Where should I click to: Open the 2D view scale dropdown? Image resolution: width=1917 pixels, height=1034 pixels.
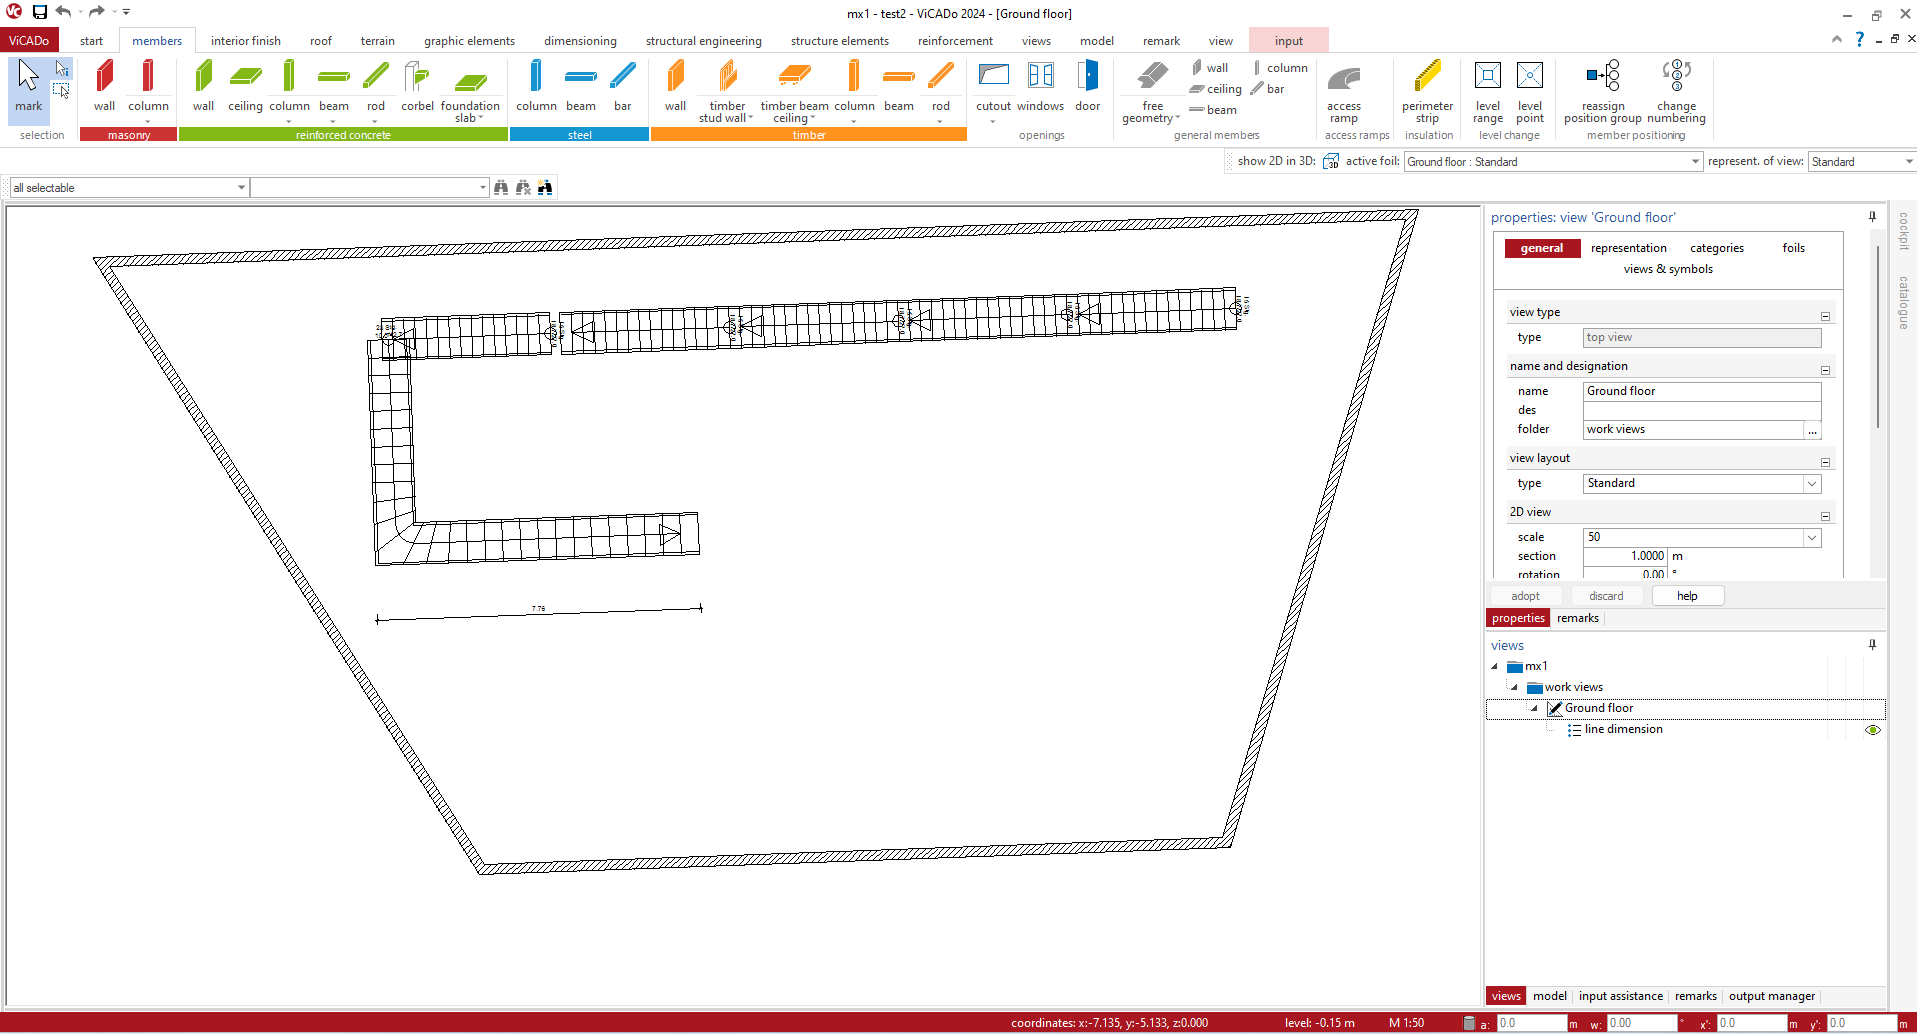[x=1811, y=538]
